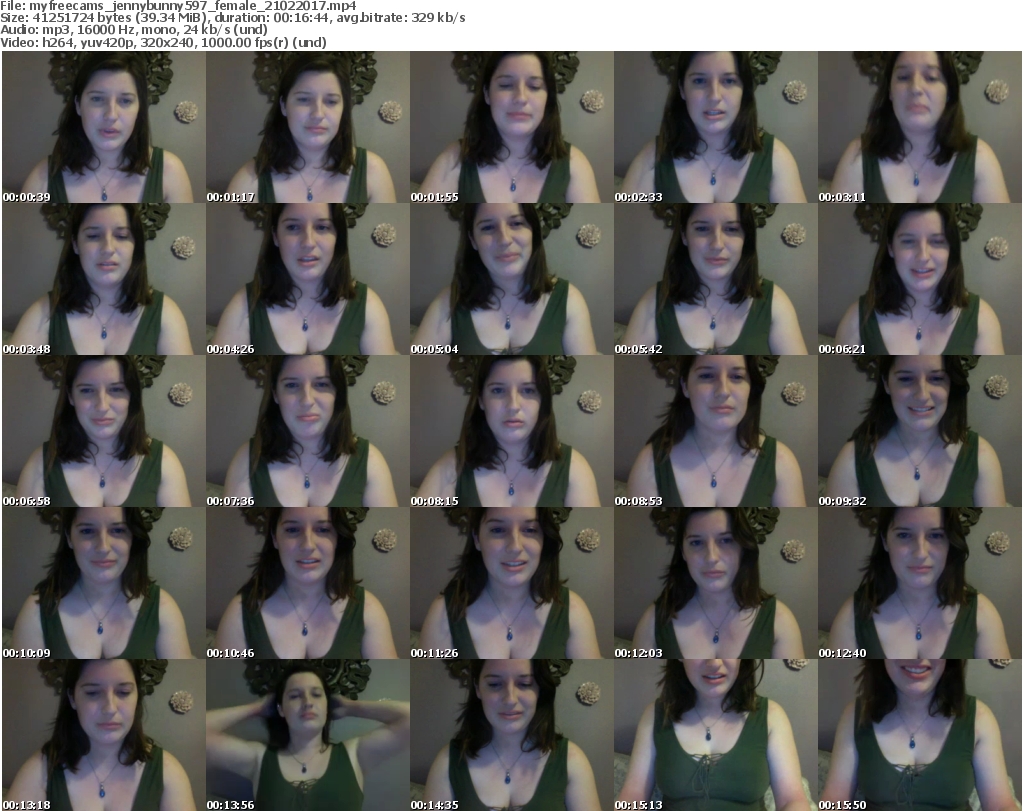This screenshot has height=811, width=1024.
Task: Select the thumbnail at timestamp 00:03:11
Action: pyautogui.click(x=920, y=127)
